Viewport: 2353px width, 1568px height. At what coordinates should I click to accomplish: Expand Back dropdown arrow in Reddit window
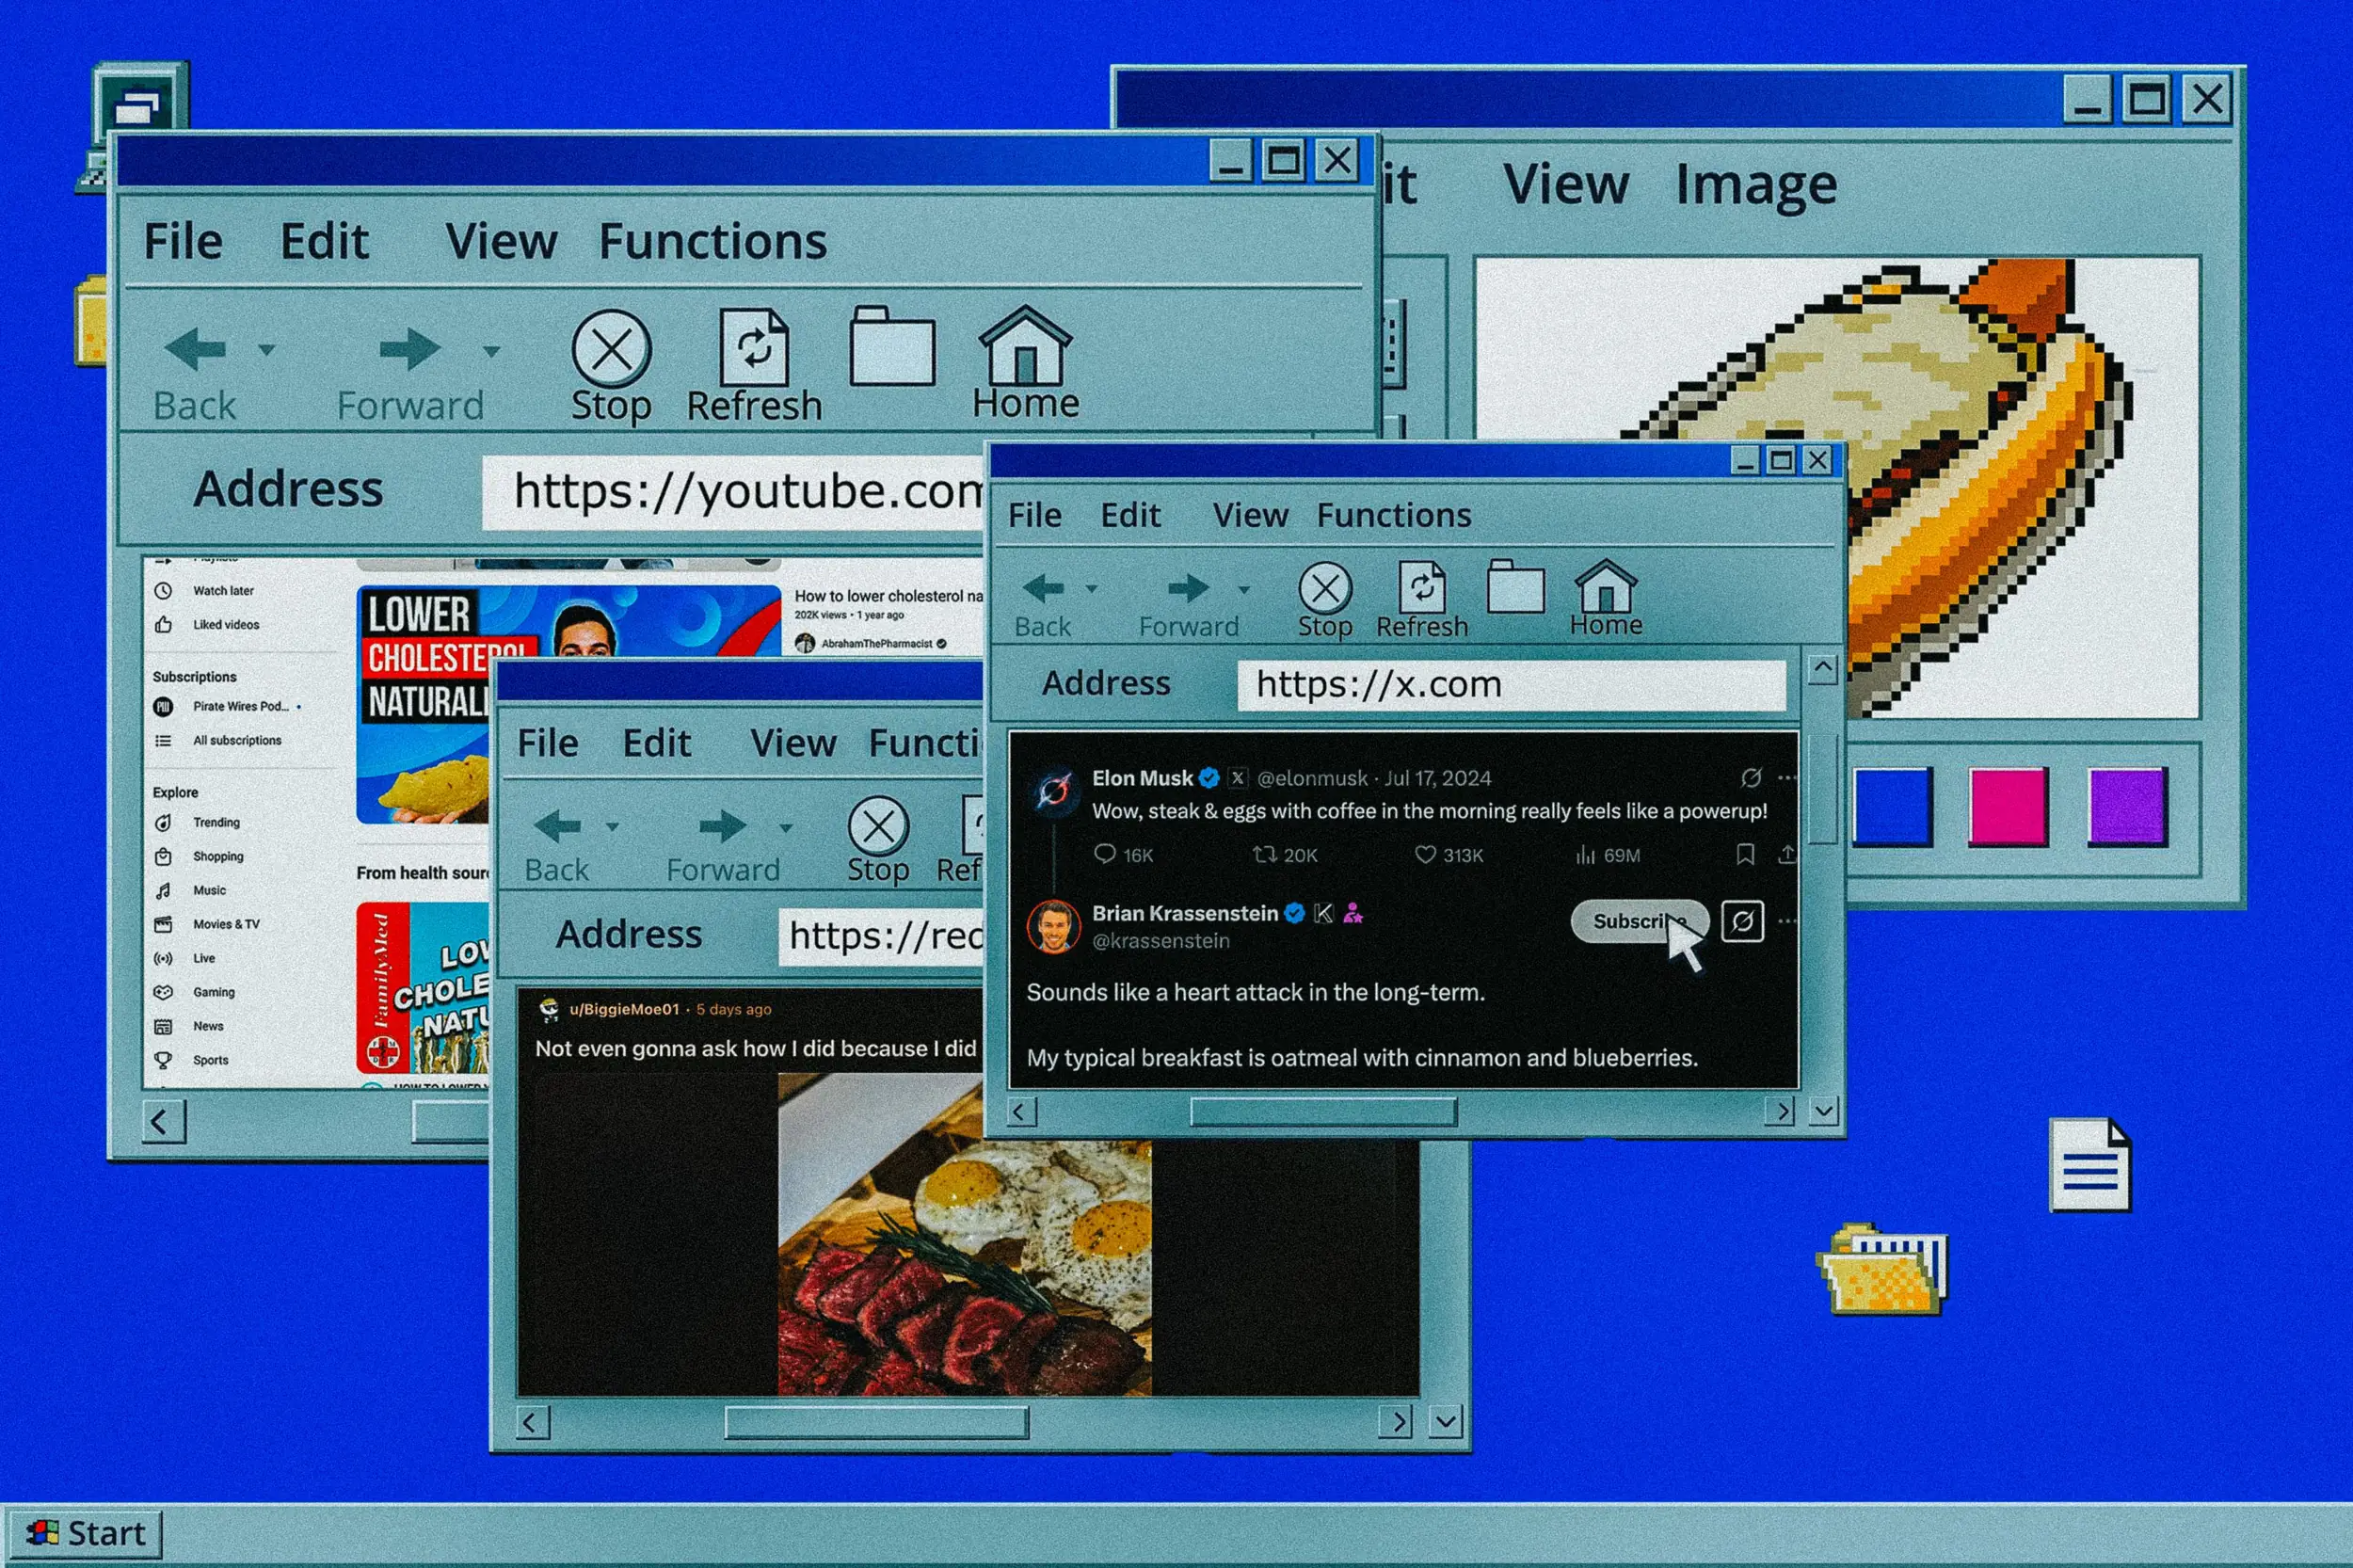pos(612,827)
